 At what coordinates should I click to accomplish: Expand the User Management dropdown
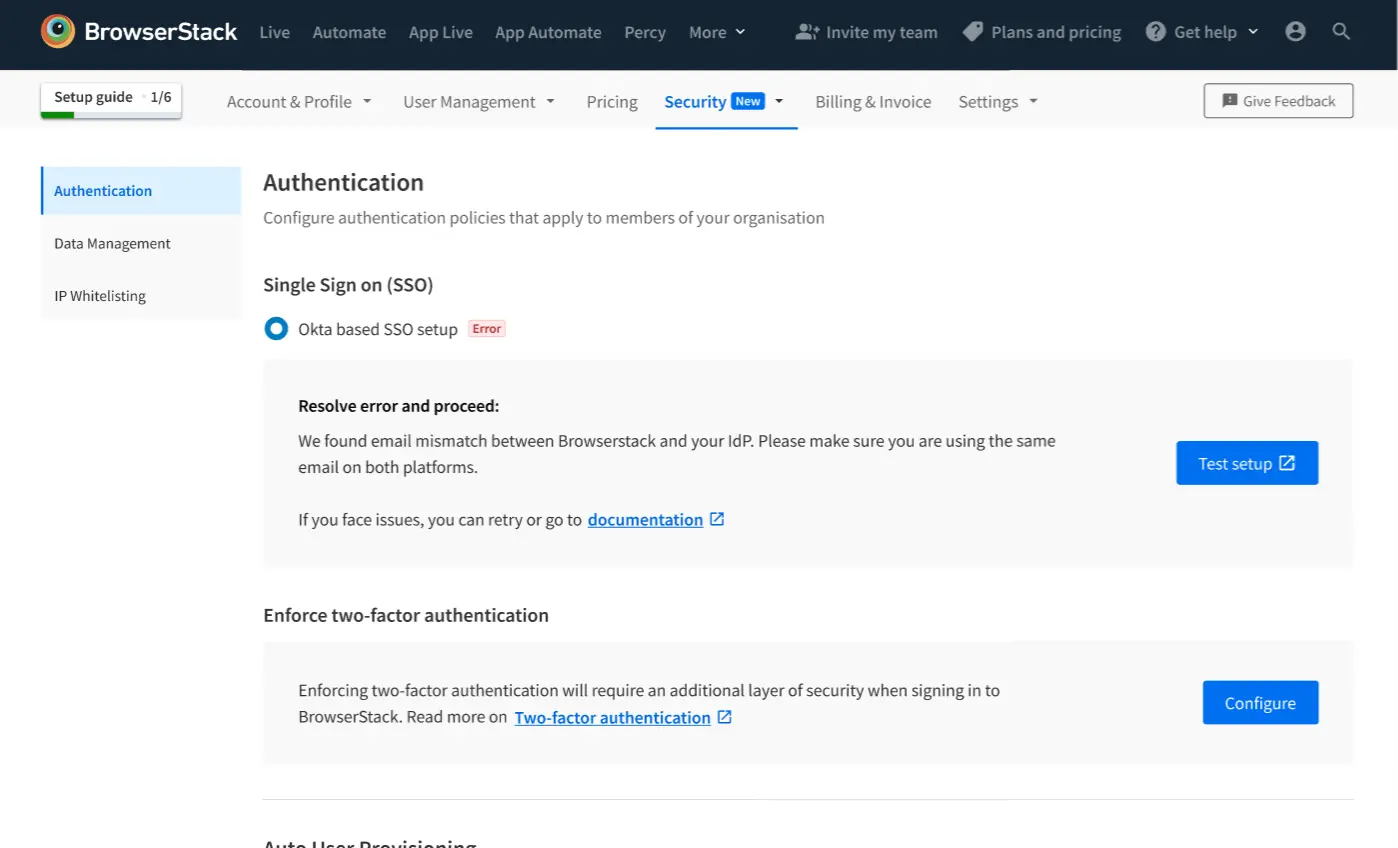[479, 102]
